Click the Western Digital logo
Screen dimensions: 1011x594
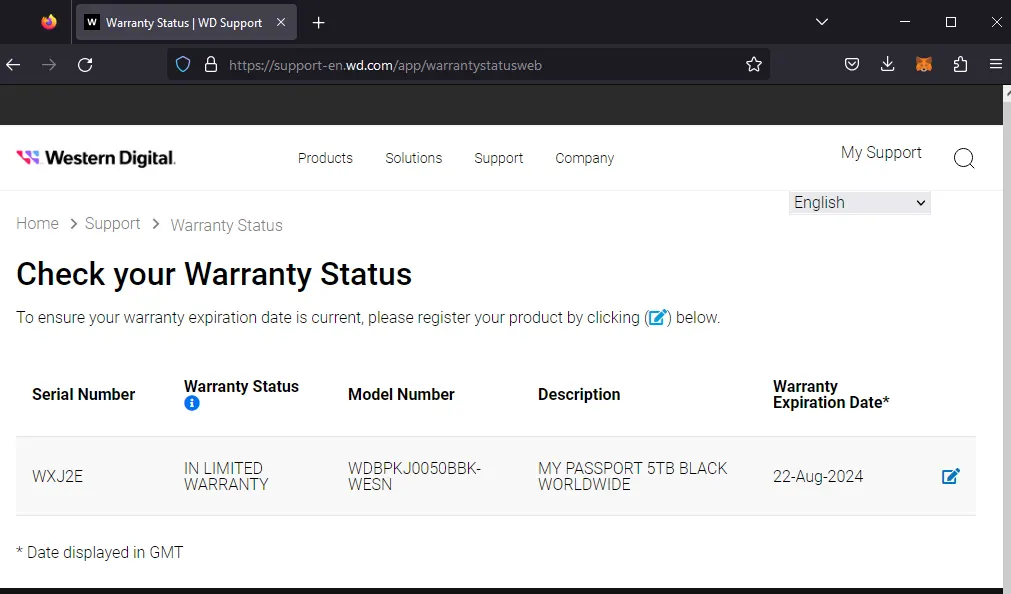(x=95, y=158)
